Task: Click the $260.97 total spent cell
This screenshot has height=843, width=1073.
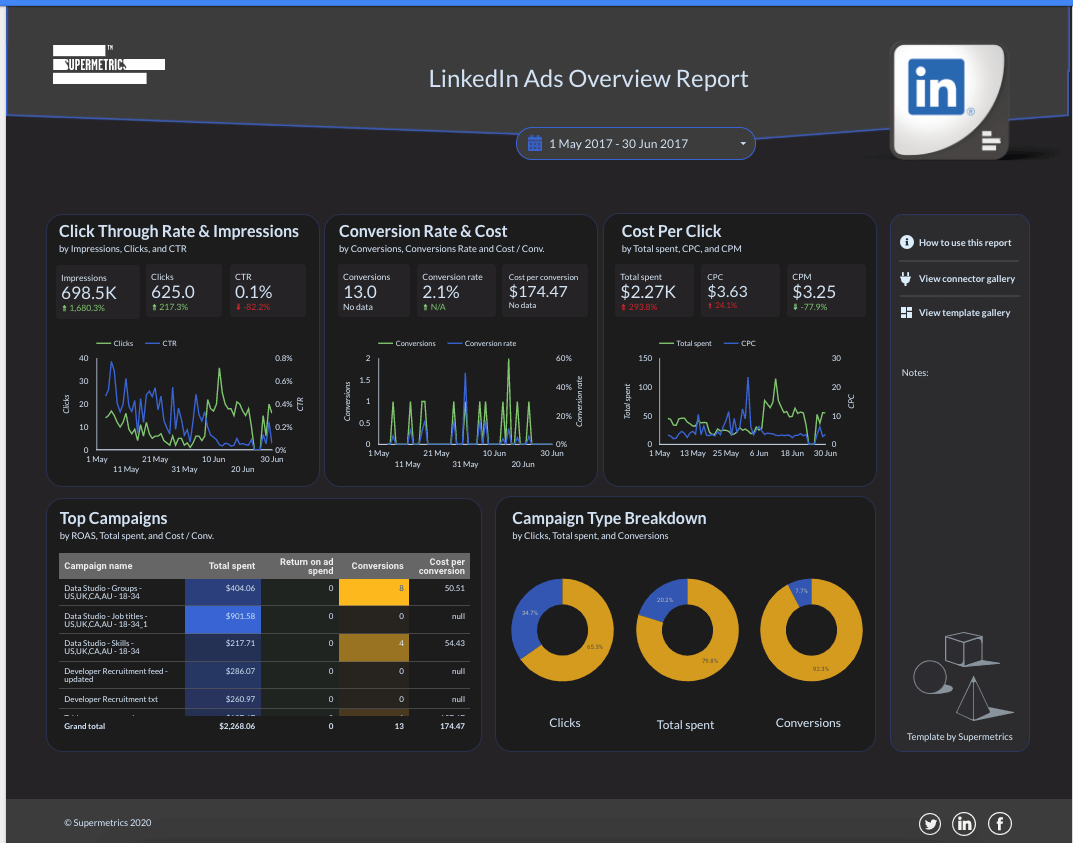Action: (x=223, y=699)
